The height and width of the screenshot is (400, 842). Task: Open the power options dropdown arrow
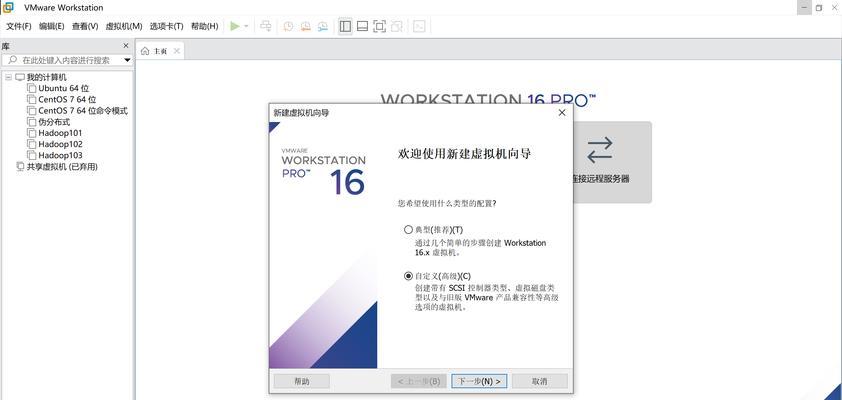click(246, 26)
